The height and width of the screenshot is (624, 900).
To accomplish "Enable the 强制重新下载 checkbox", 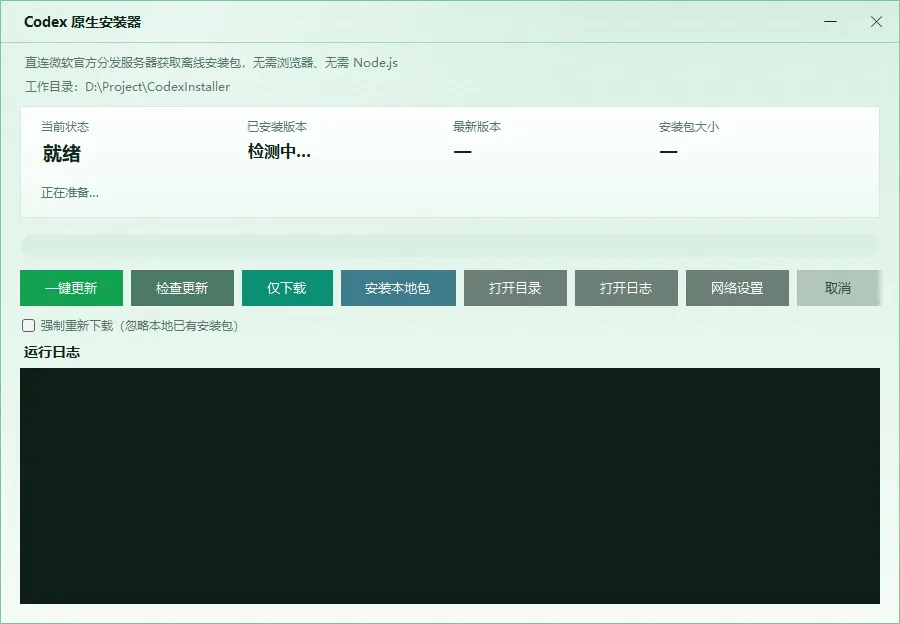I will (x=28, y=325).
